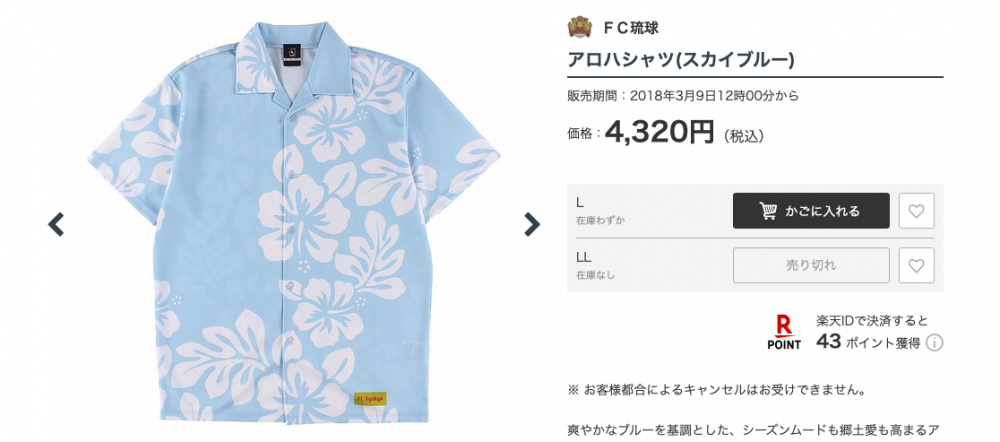Add size L with かごに入れる button
The width and height of the screenshot is (1000, 442).
pyautogui.click(x=811, y=210)
